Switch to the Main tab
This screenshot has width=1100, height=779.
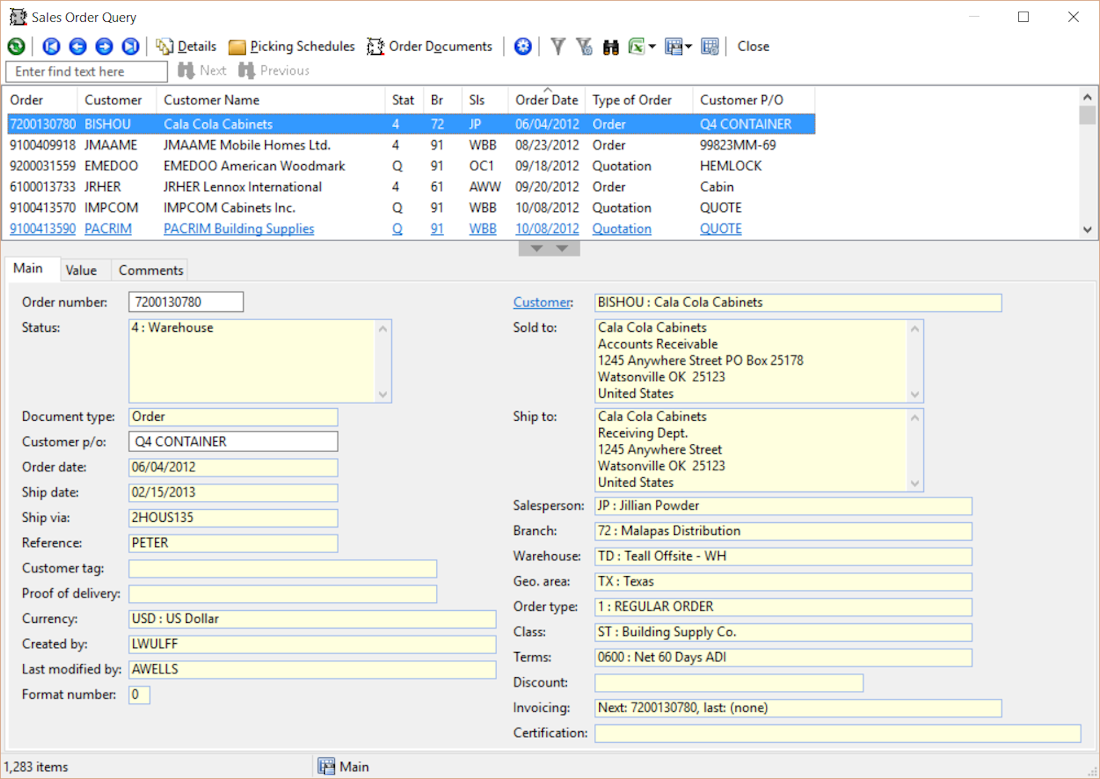coord(28,268)
